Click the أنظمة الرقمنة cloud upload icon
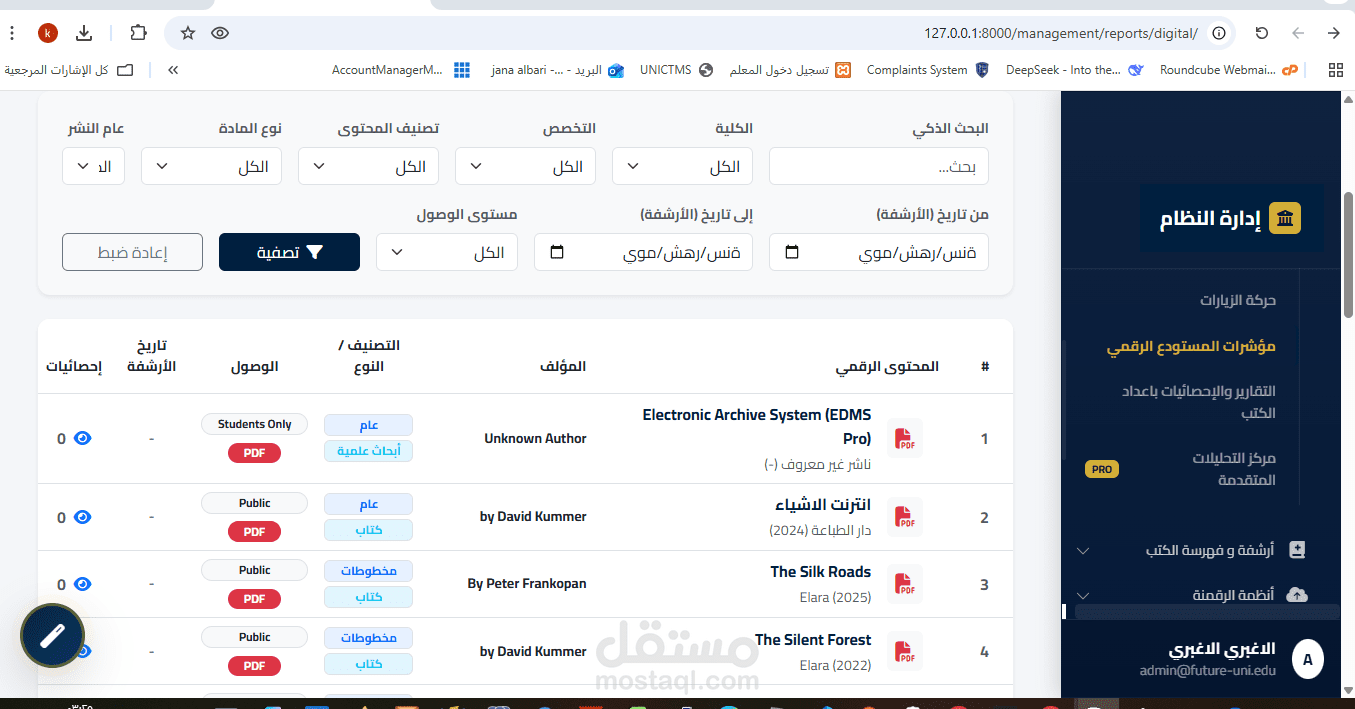This screenshot has height=709, width=1355. [x=1297, y=595]
